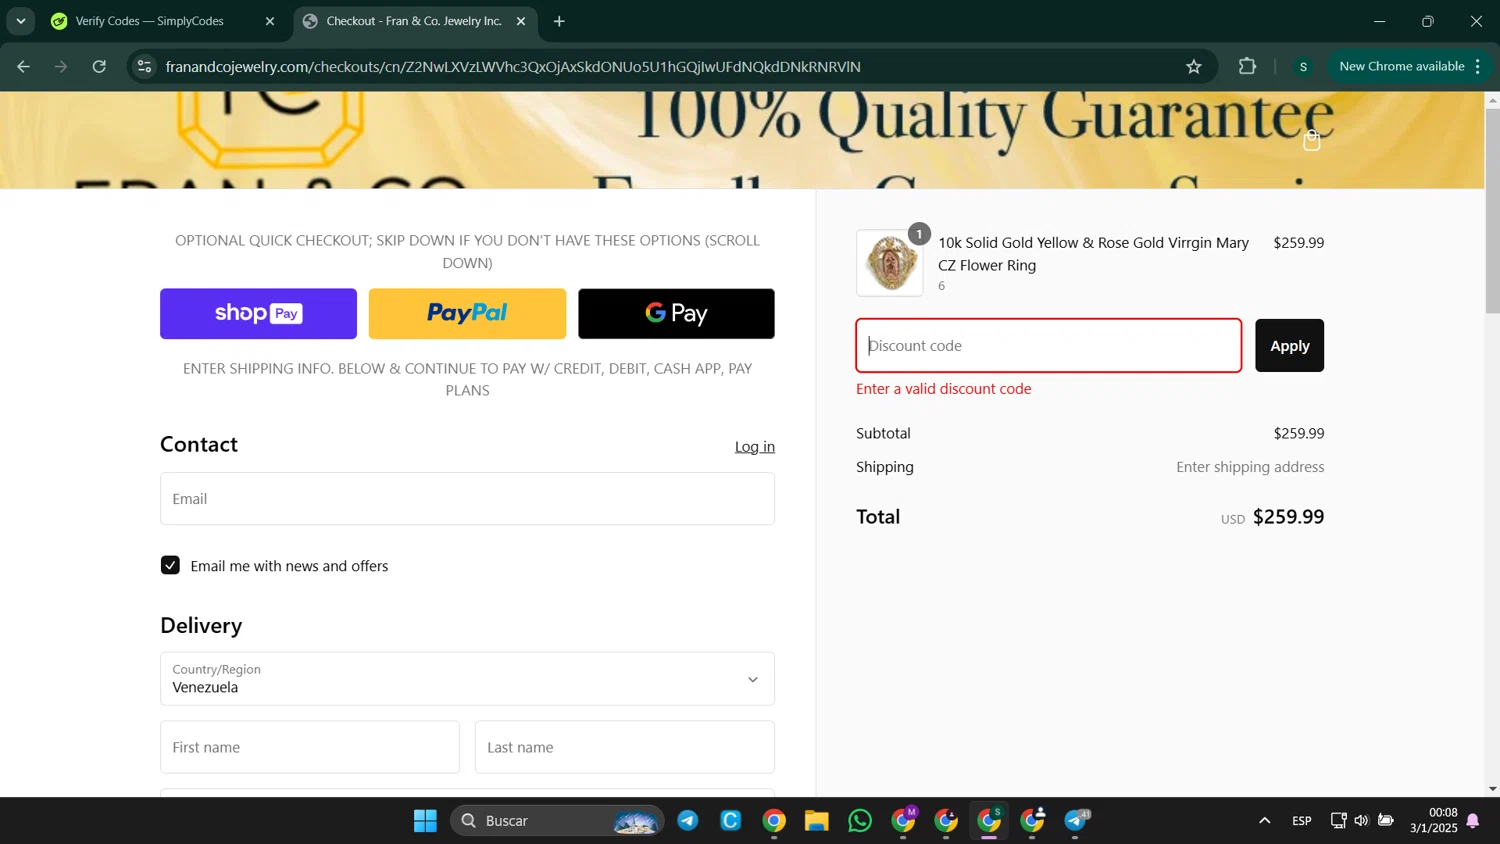Reload the checkout page
The image size is (1500, 844).
(x=99, y=66)
